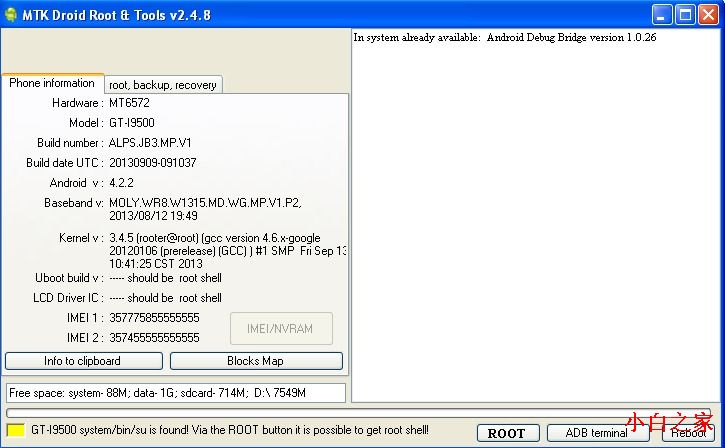Switch to the Phone information tab
Viewport: 725px width, 448px height.
click(x=52, y=83)
